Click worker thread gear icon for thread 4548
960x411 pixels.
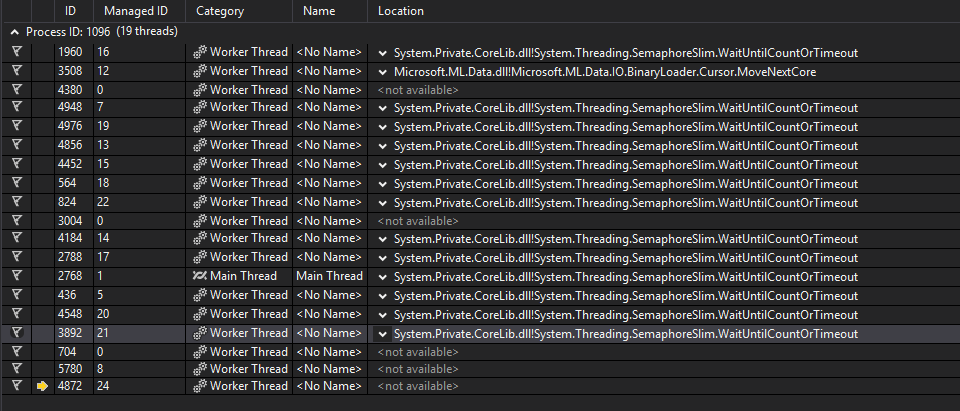[200, 314]
